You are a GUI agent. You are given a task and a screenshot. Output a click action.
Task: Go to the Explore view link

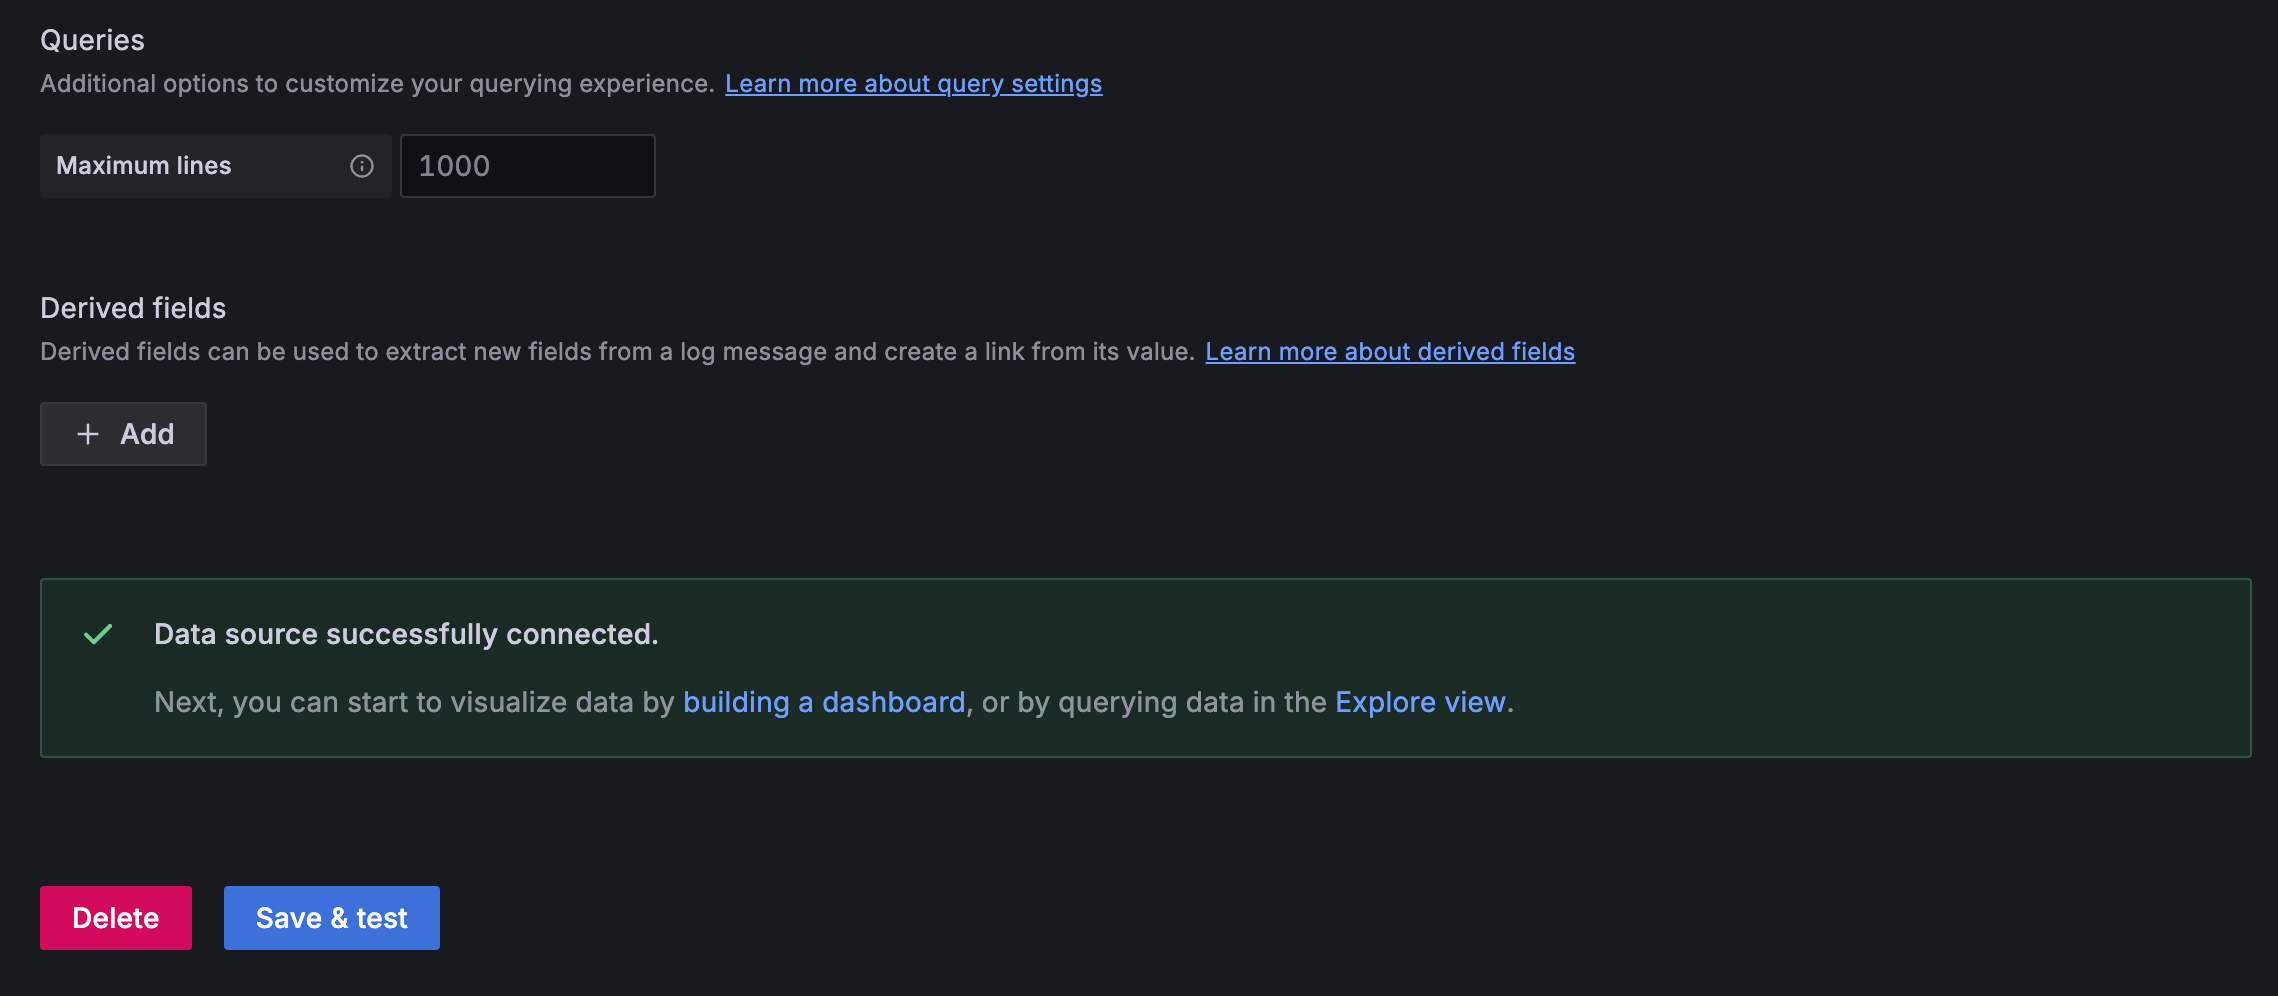pos(1420,702)
